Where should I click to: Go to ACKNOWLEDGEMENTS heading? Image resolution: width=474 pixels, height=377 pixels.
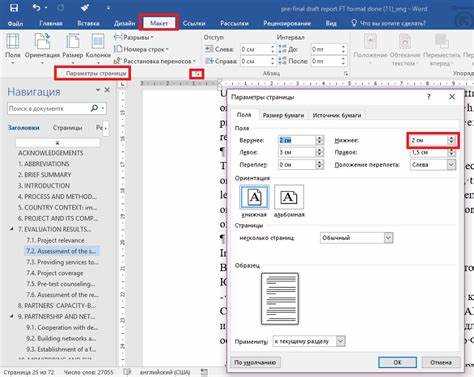[51, 153]
